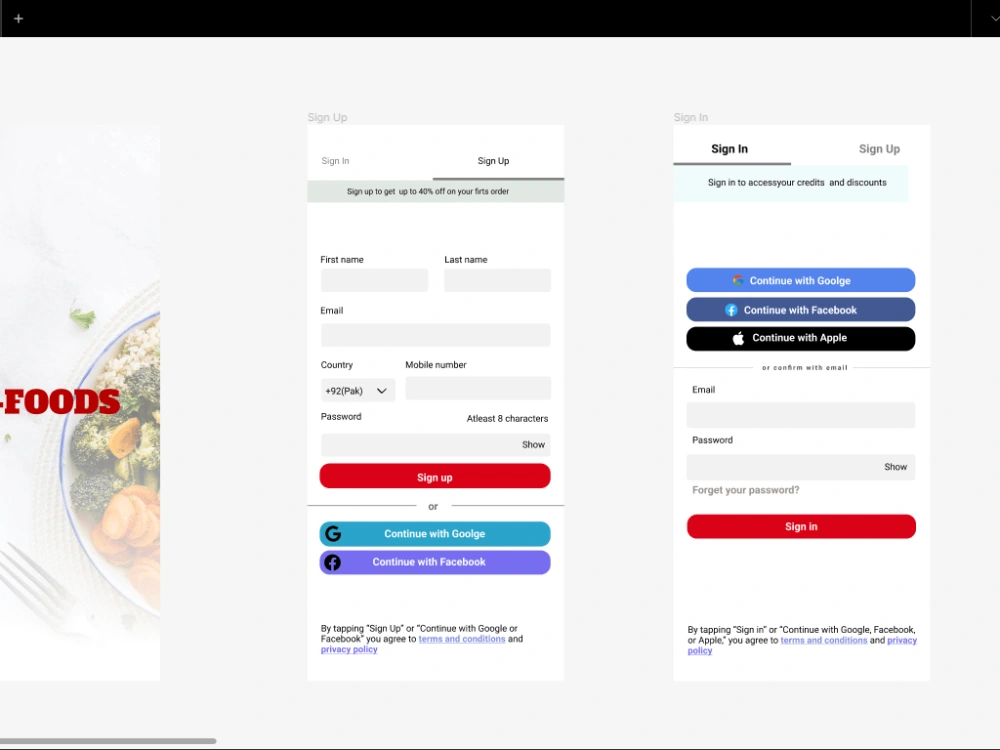Click black Continue with Apple button
1000x750 pixels.
click(x=800, y=339)
